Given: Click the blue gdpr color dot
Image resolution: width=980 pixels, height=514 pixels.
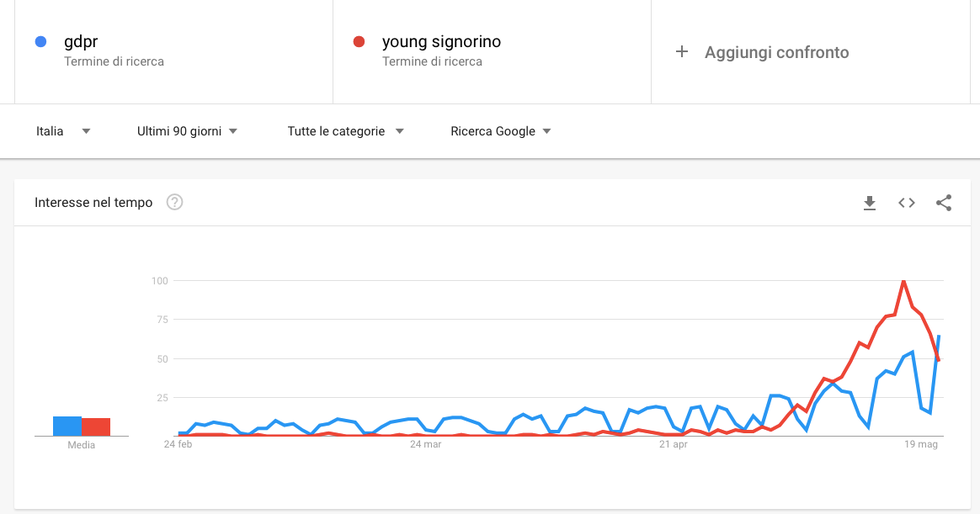Looking at the screenshot, I should [x=41, y=42].
